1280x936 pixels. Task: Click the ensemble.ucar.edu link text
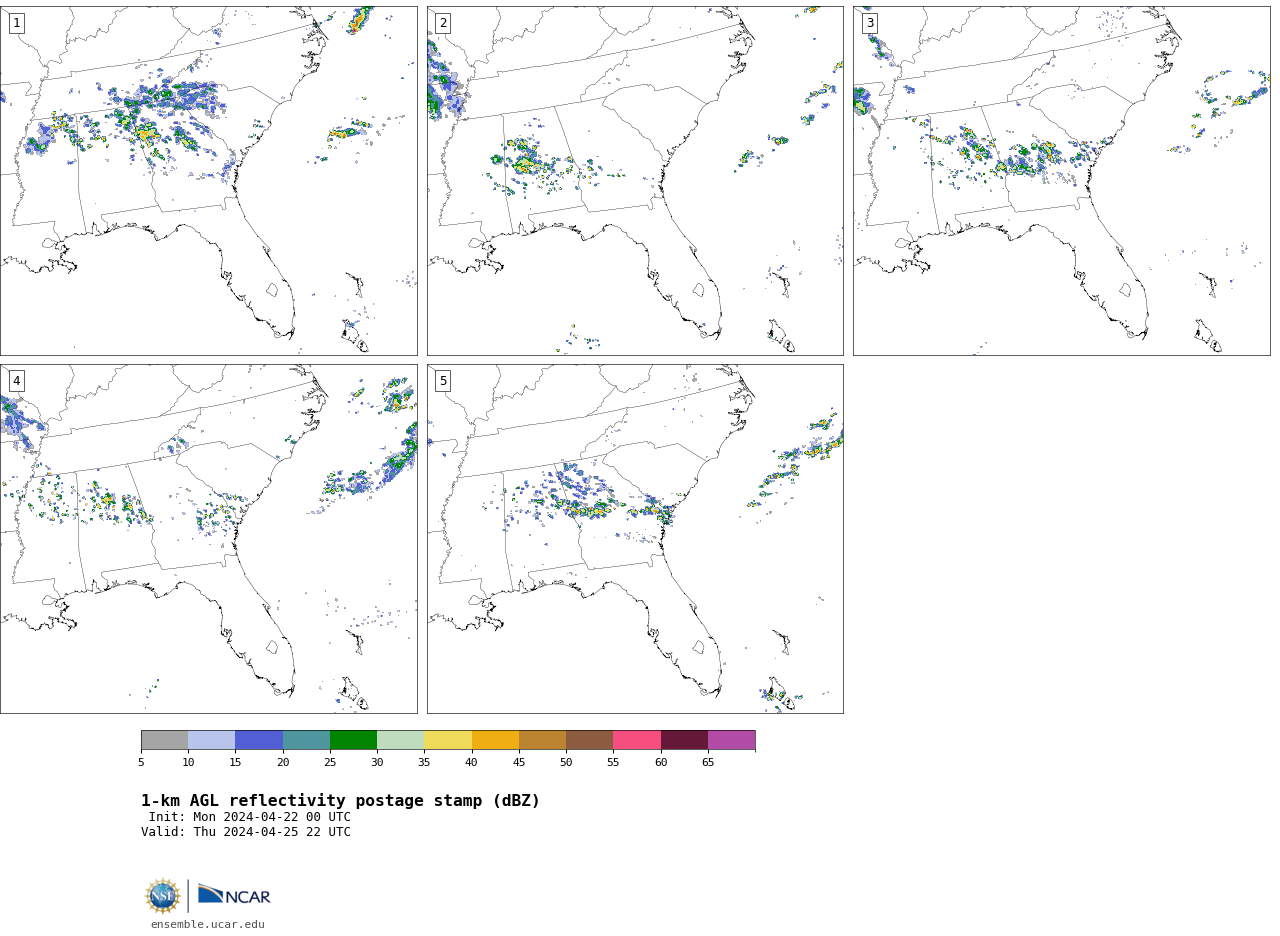(x=208, y=924)
